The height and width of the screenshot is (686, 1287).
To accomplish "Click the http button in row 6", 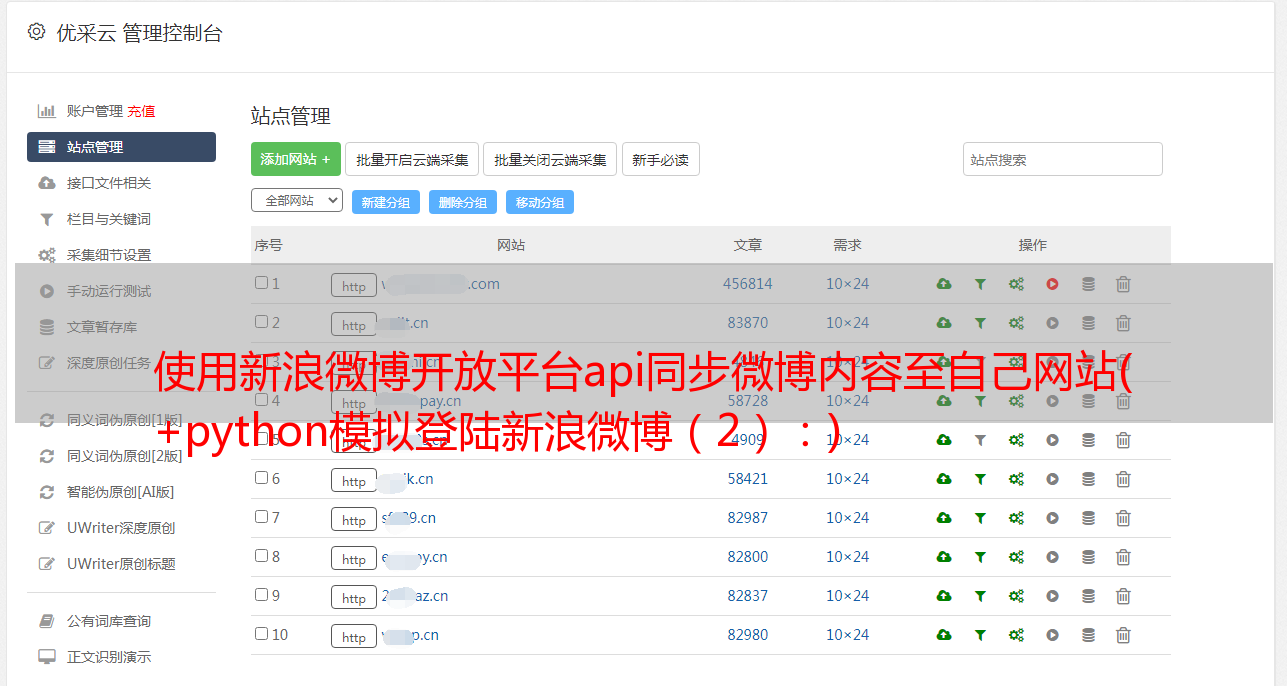I will [x=354, y=480].
